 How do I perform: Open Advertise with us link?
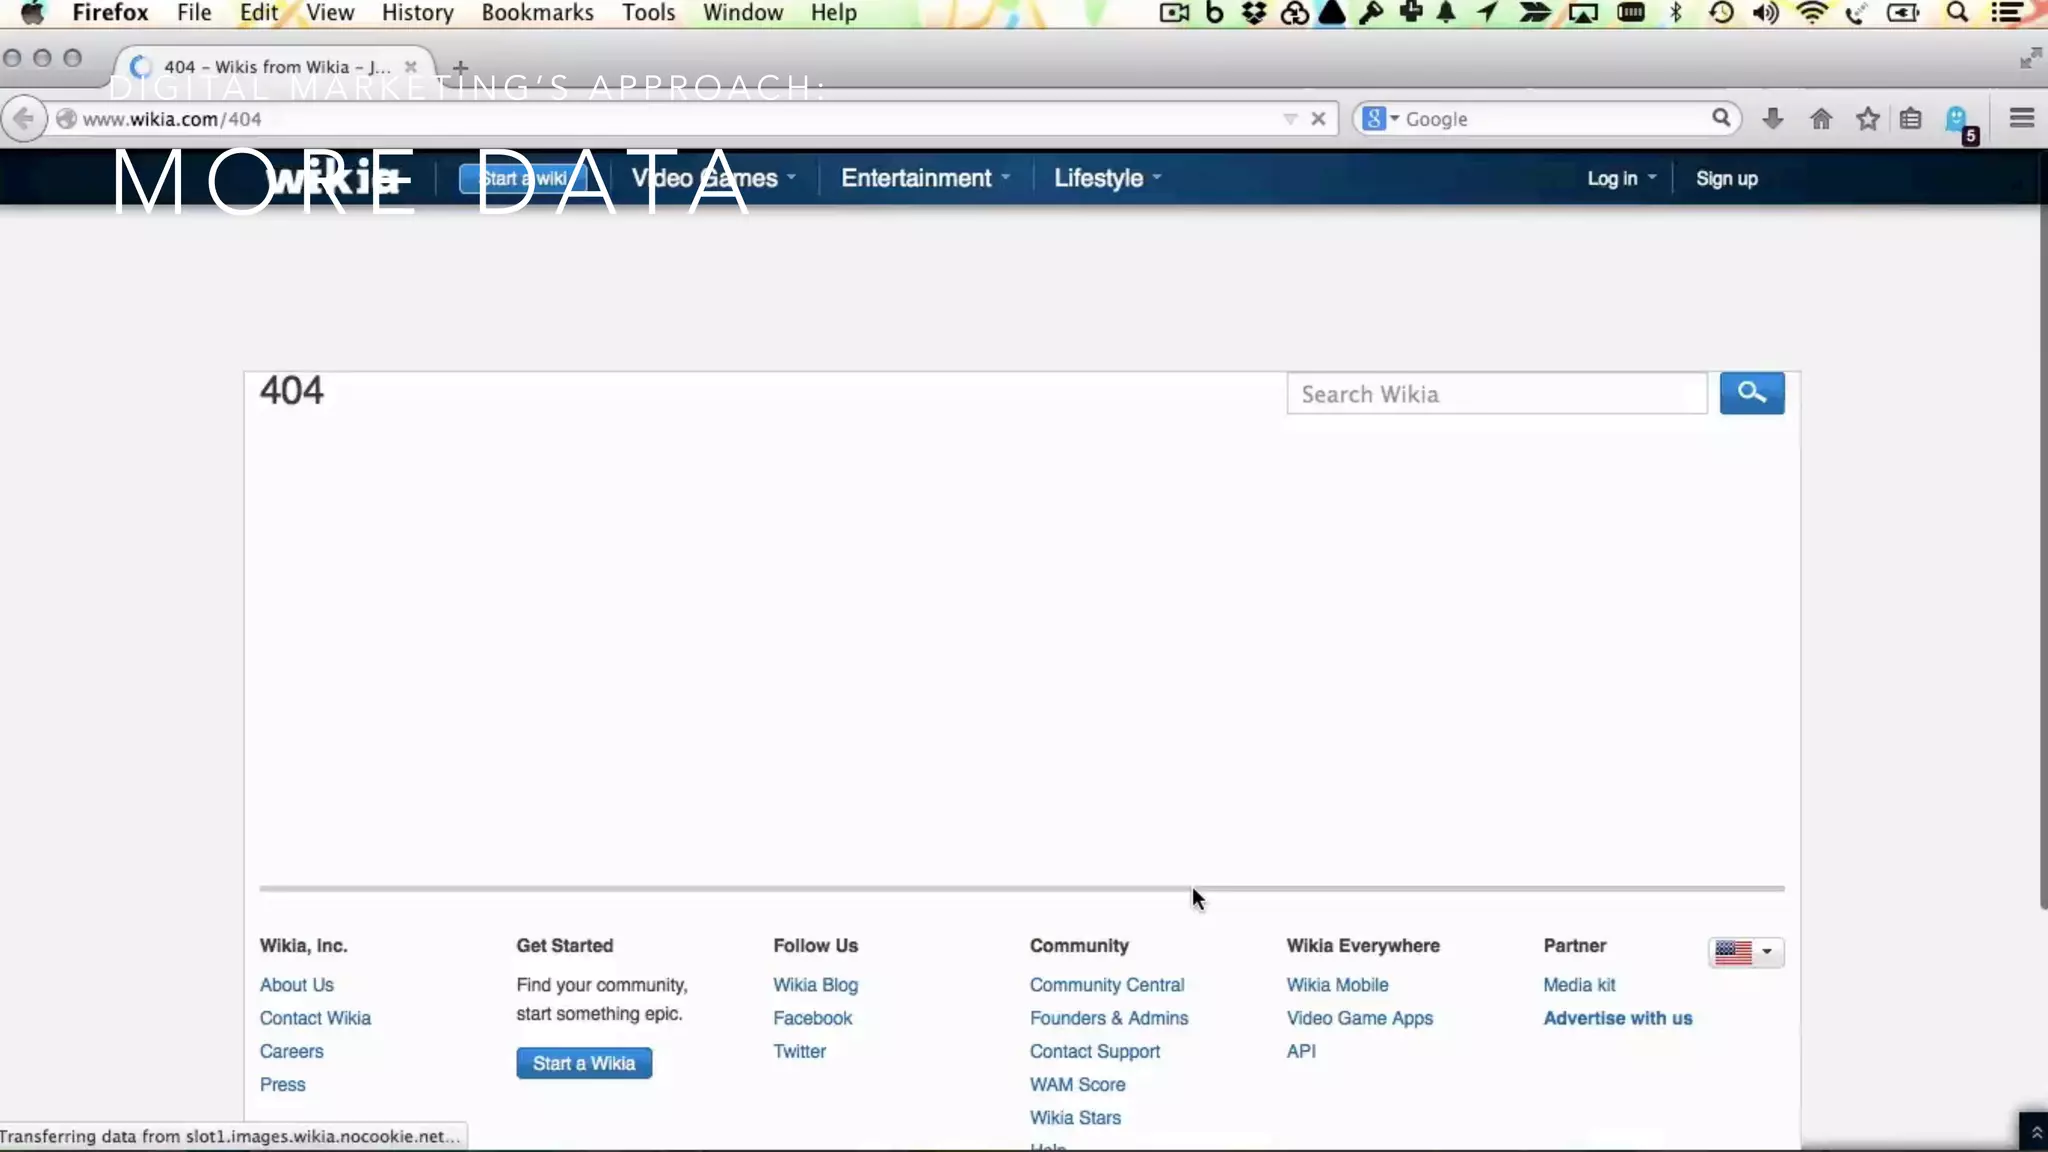coord(1617,1018)
